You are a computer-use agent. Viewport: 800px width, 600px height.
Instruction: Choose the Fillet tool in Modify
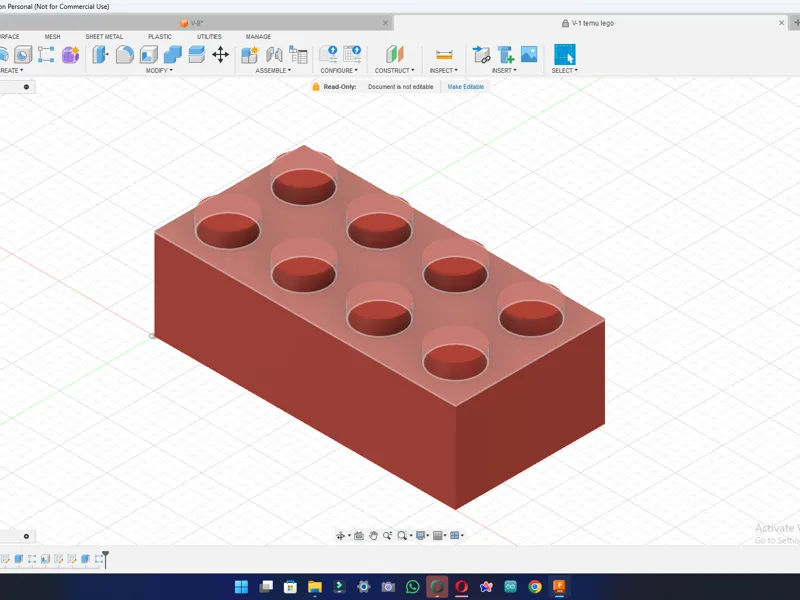pos(124,55)
